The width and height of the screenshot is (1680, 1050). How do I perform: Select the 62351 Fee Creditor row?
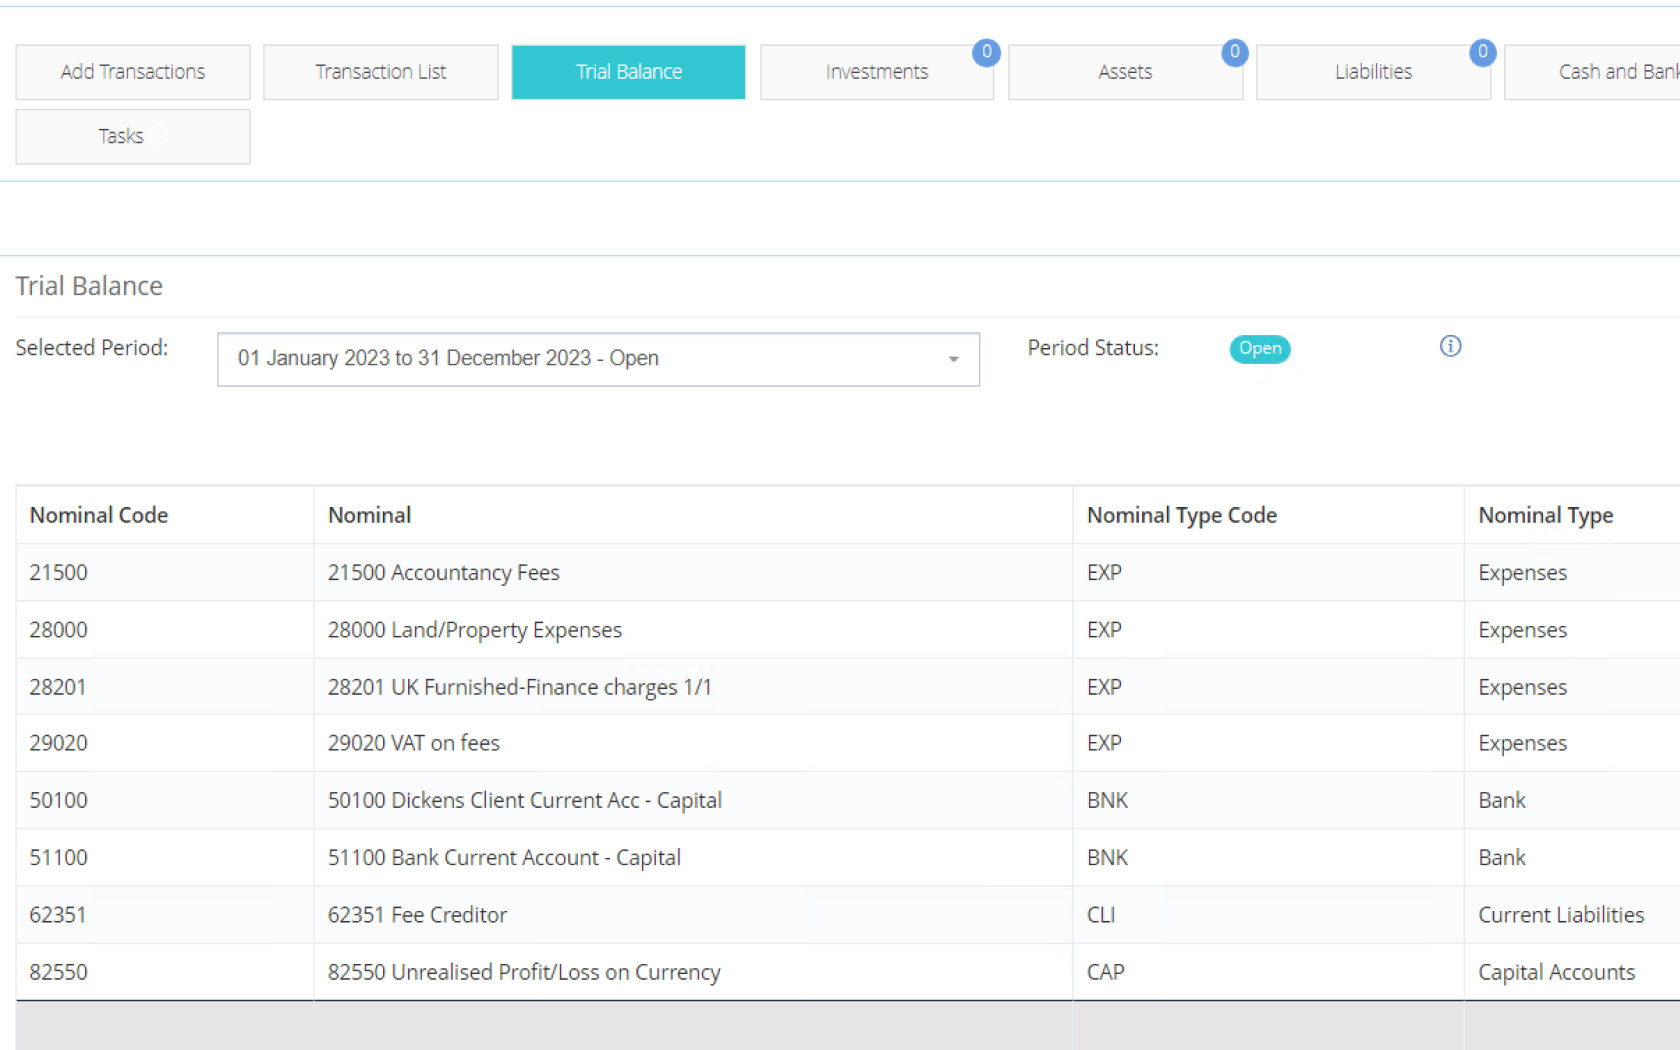tap(417, 915)
